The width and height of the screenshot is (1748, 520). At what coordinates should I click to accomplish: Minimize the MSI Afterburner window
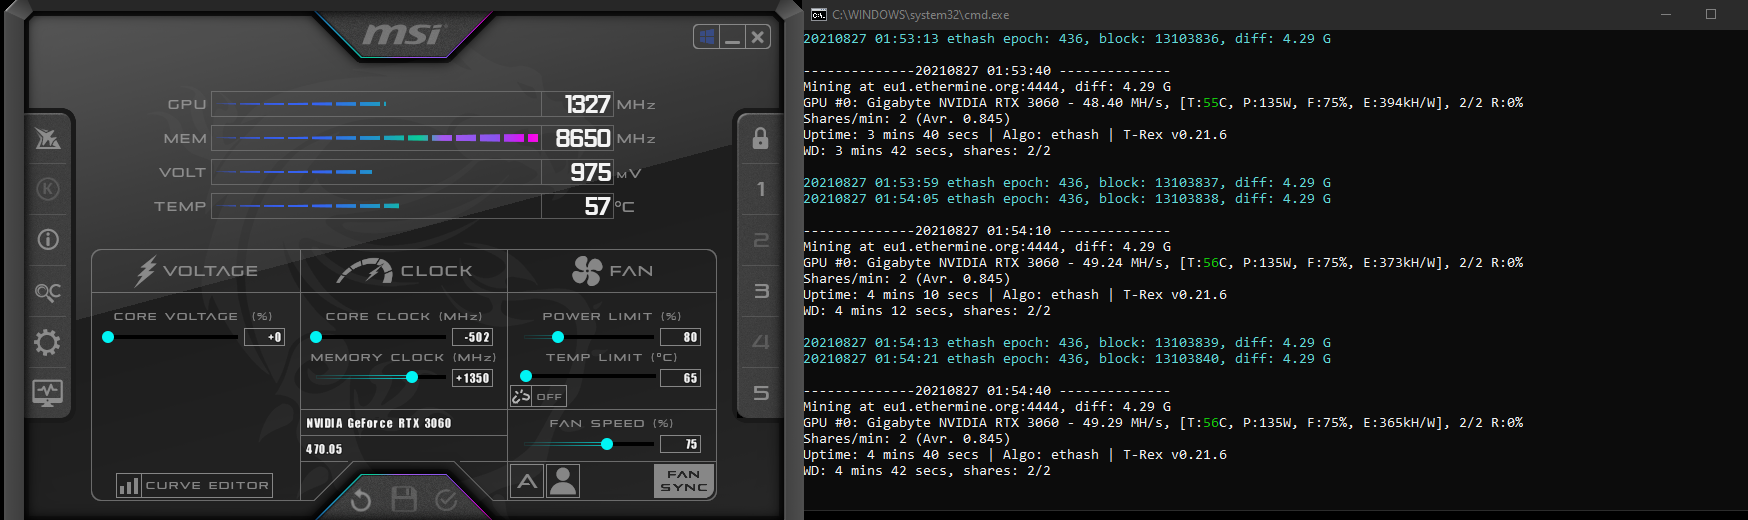[732, 38]
